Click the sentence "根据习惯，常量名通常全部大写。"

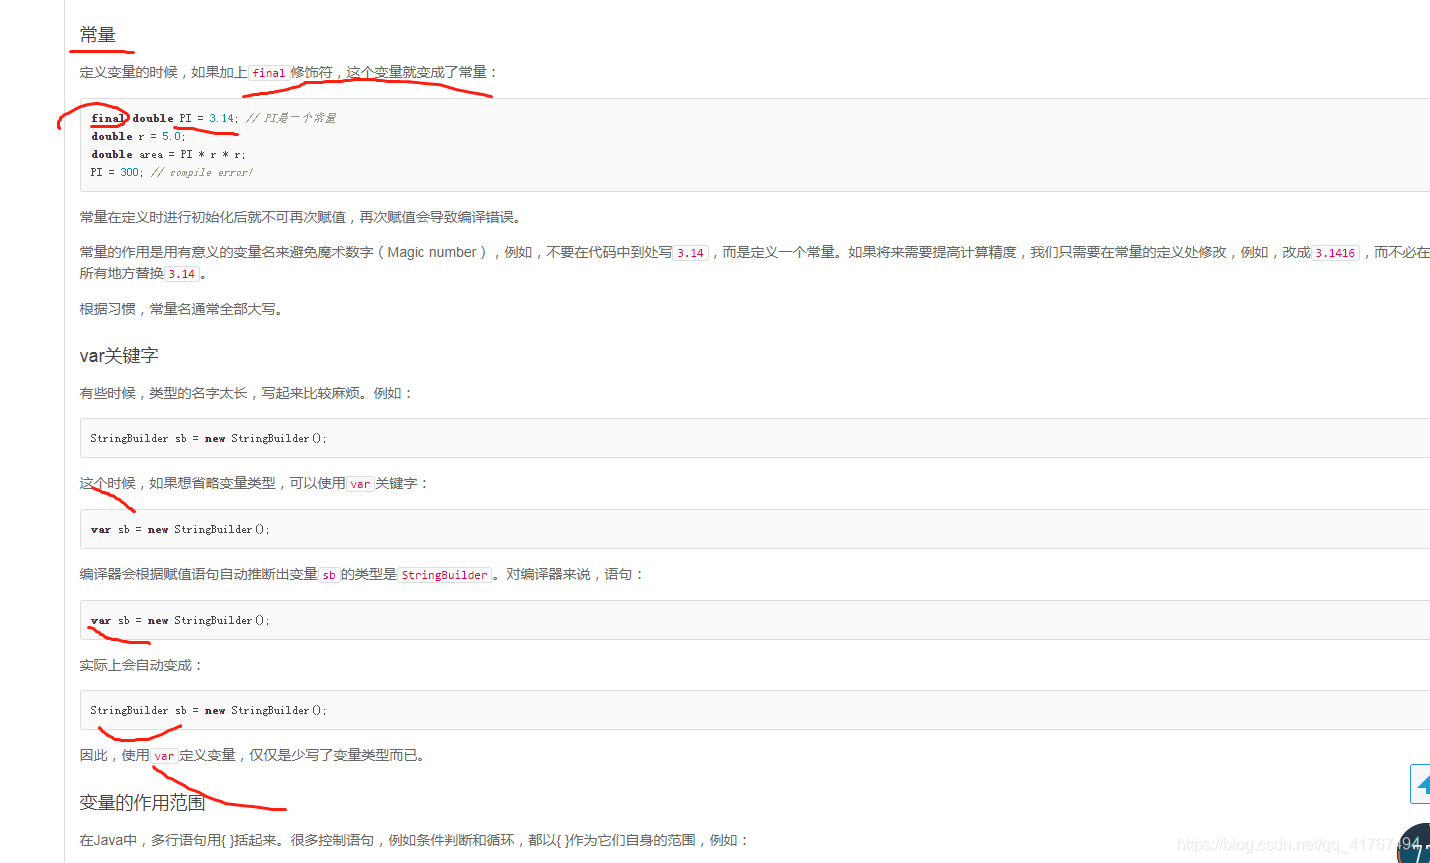tap(184, 309)
